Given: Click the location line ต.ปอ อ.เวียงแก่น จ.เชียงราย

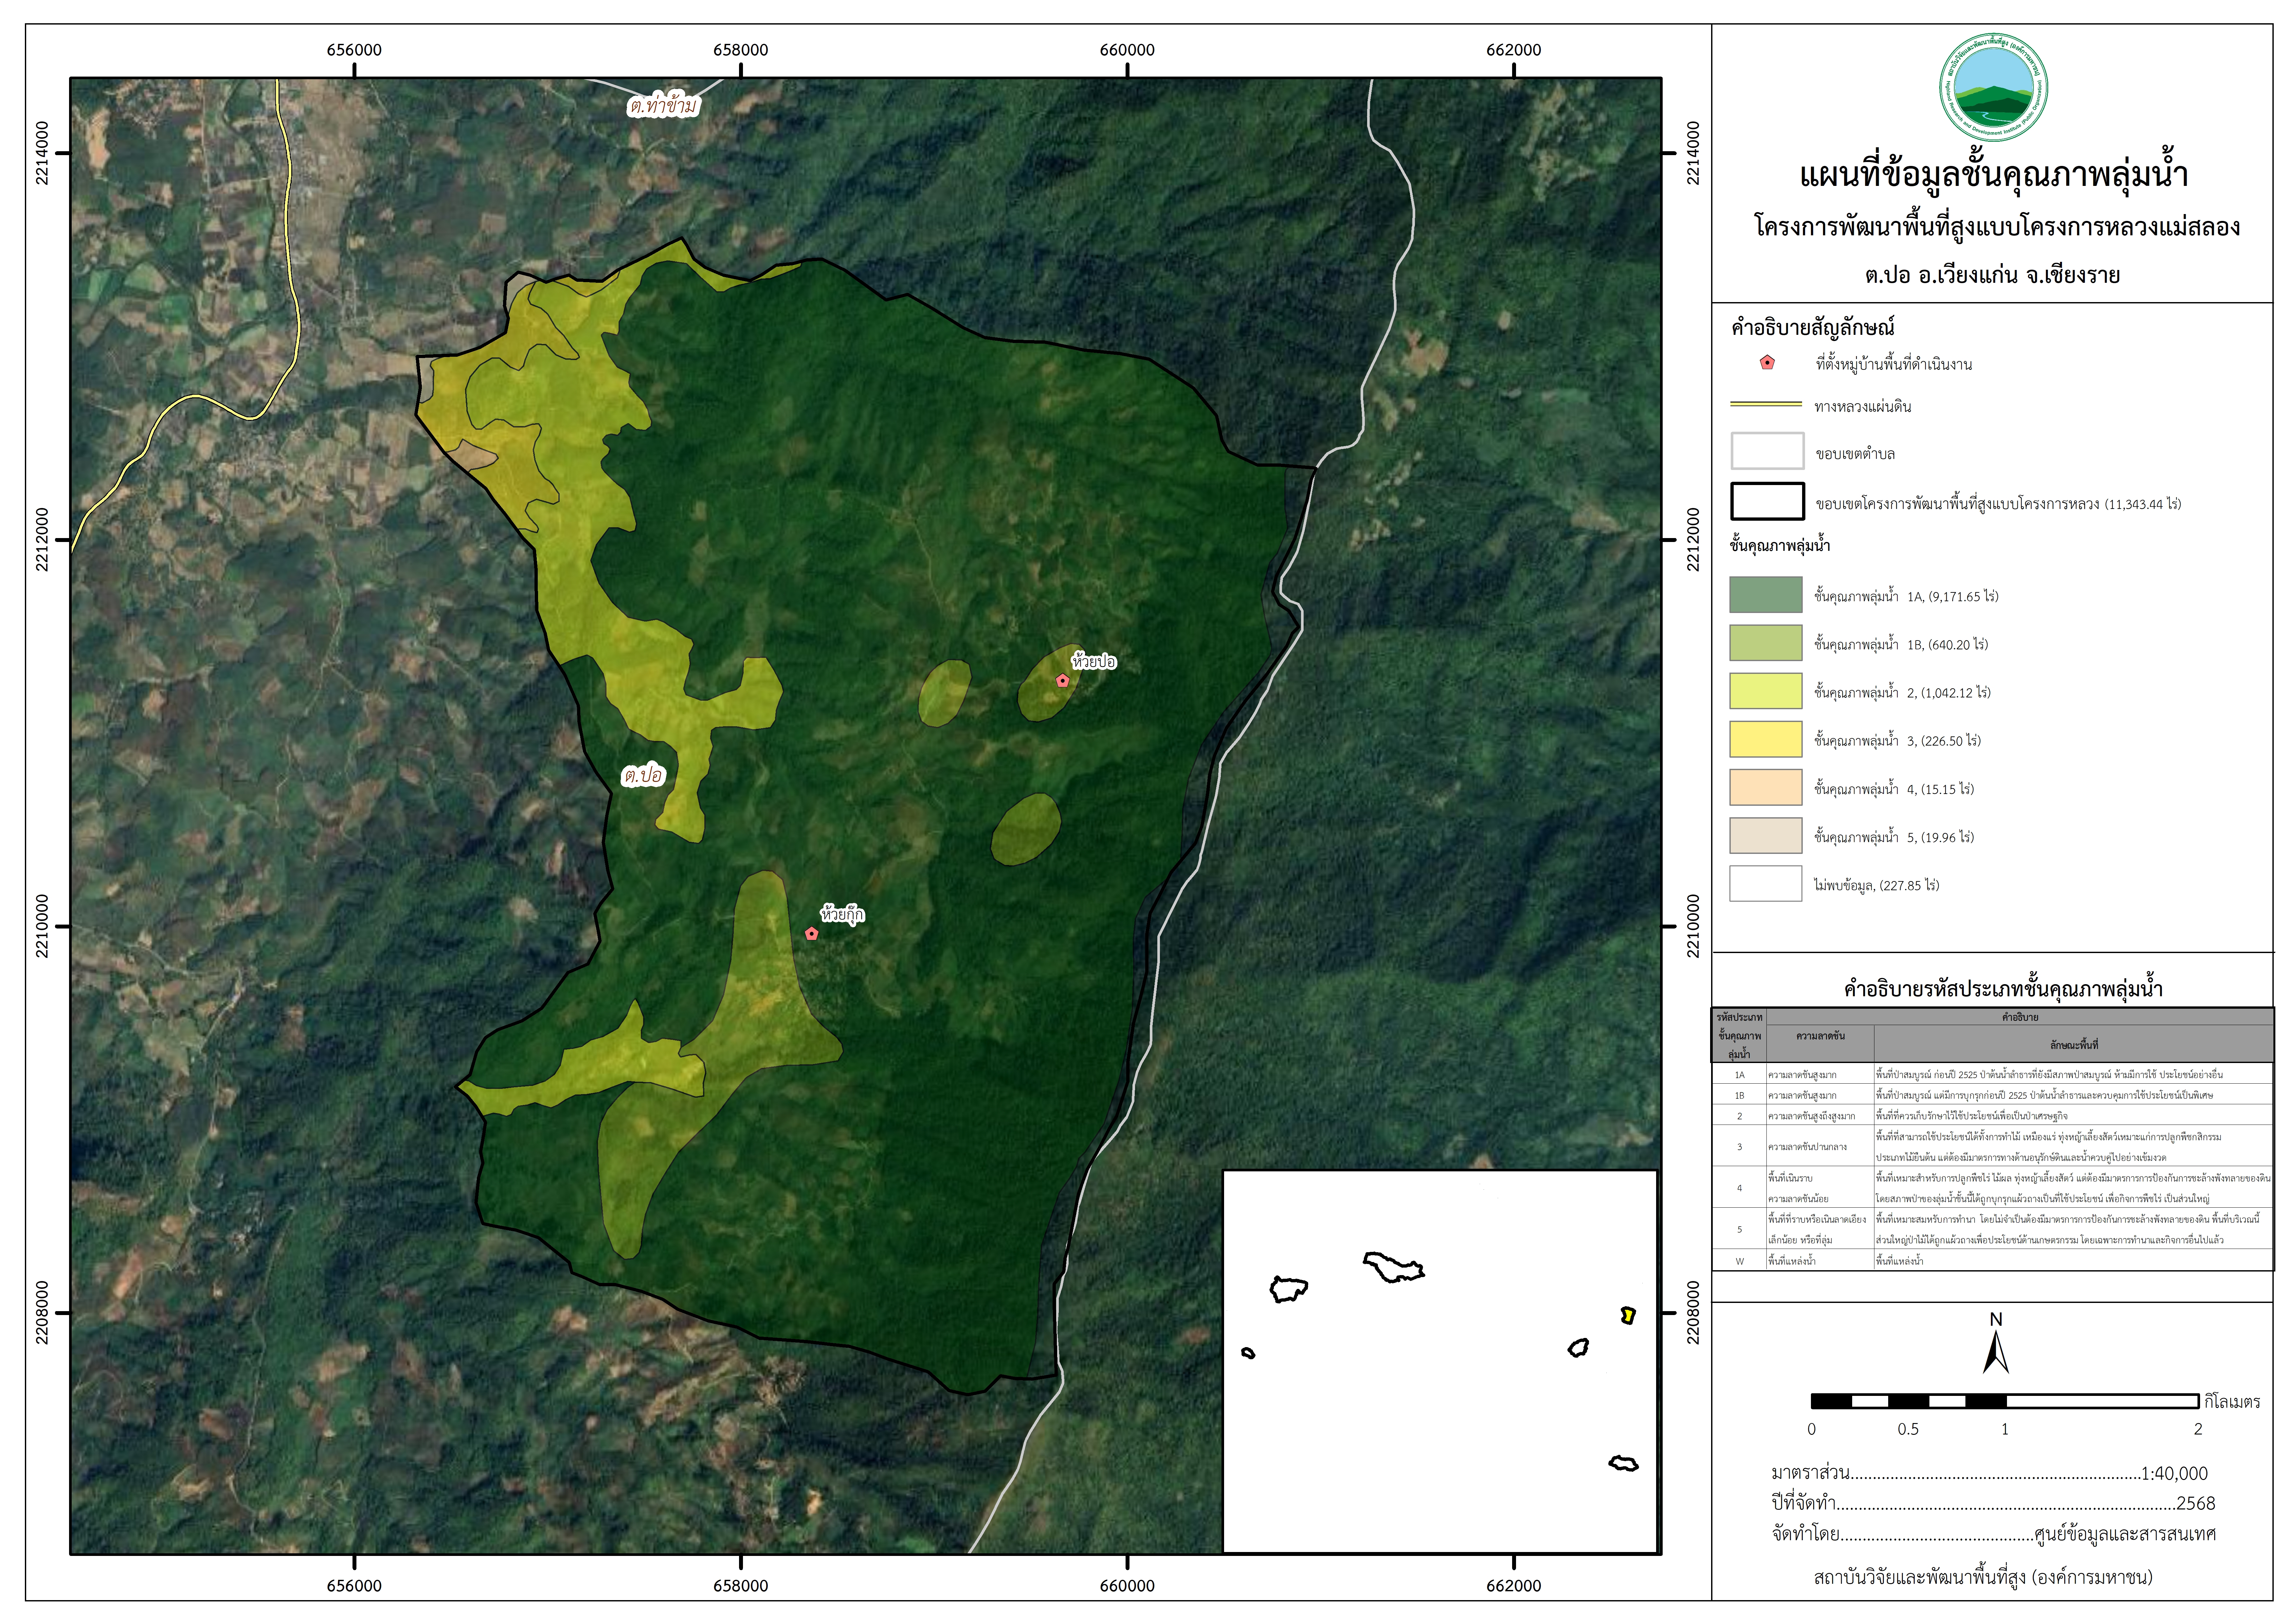Looking at the screenshot, I should point(1992,275).
